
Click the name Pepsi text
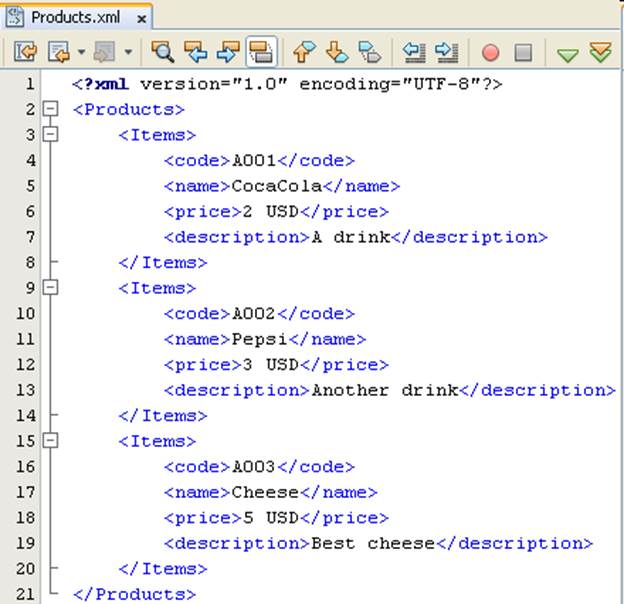click(x=259, y=339)
